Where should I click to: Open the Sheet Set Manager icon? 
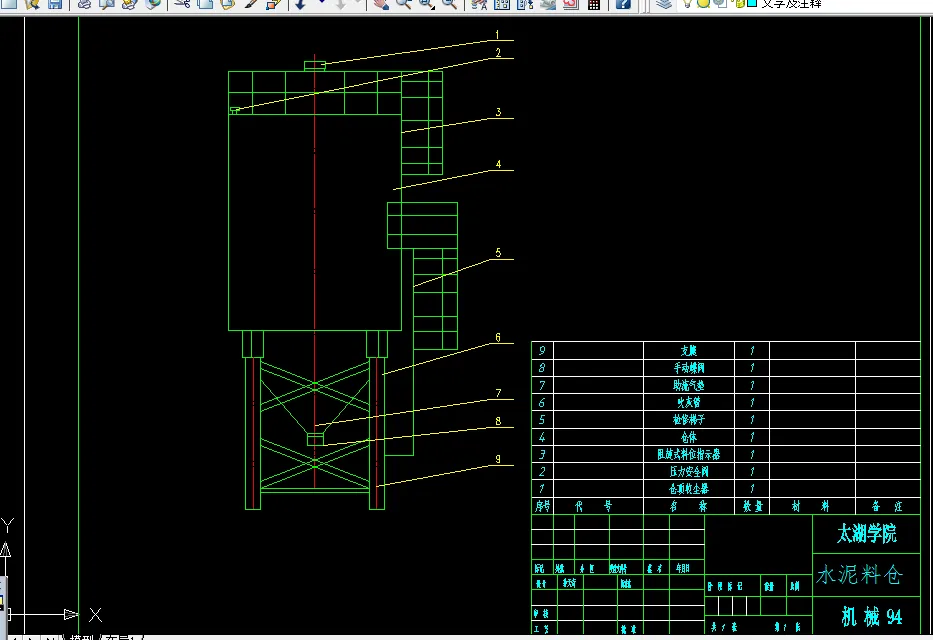point(547,4)
